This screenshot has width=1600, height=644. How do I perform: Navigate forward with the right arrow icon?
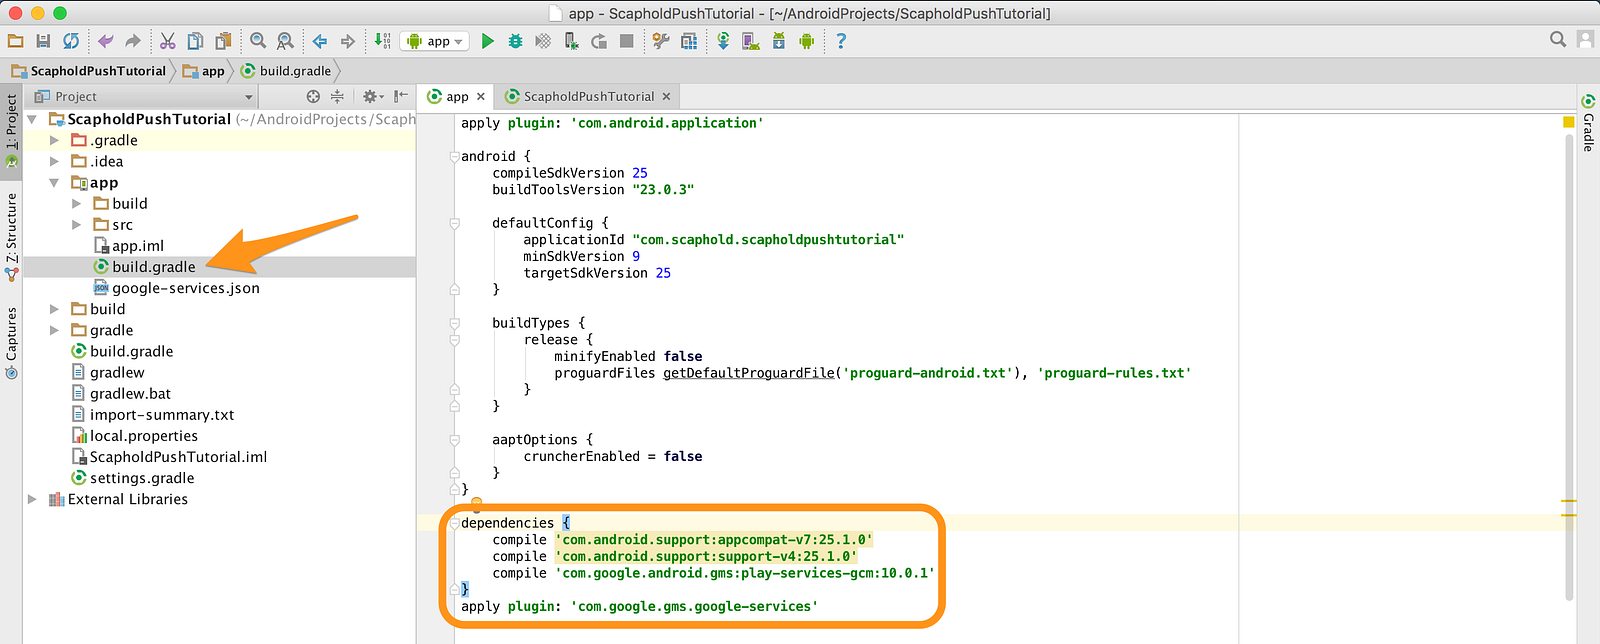point(348,41)
